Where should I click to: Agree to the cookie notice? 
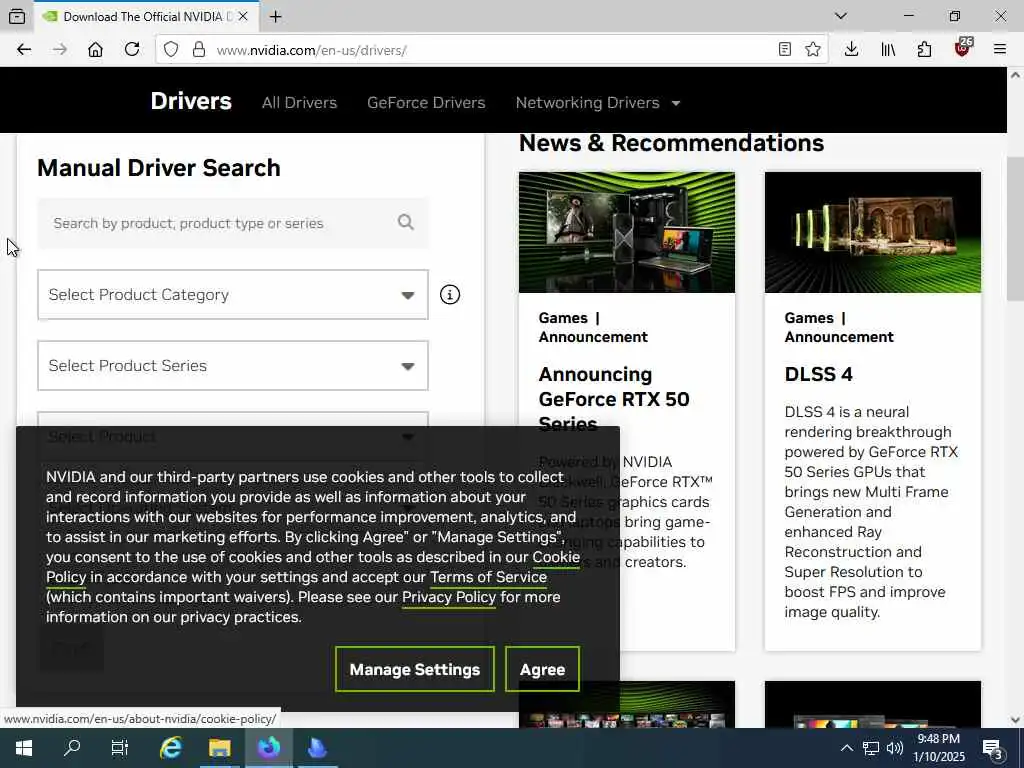(x=542, y=669)
